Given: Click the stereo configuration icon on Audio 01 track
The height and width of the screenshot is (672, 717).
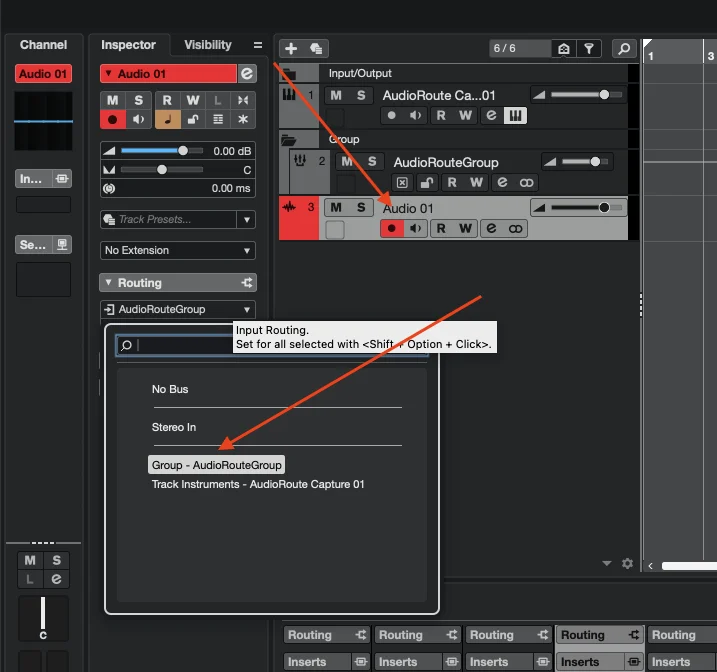Looking at the screenshot, I should pos(515,229).
